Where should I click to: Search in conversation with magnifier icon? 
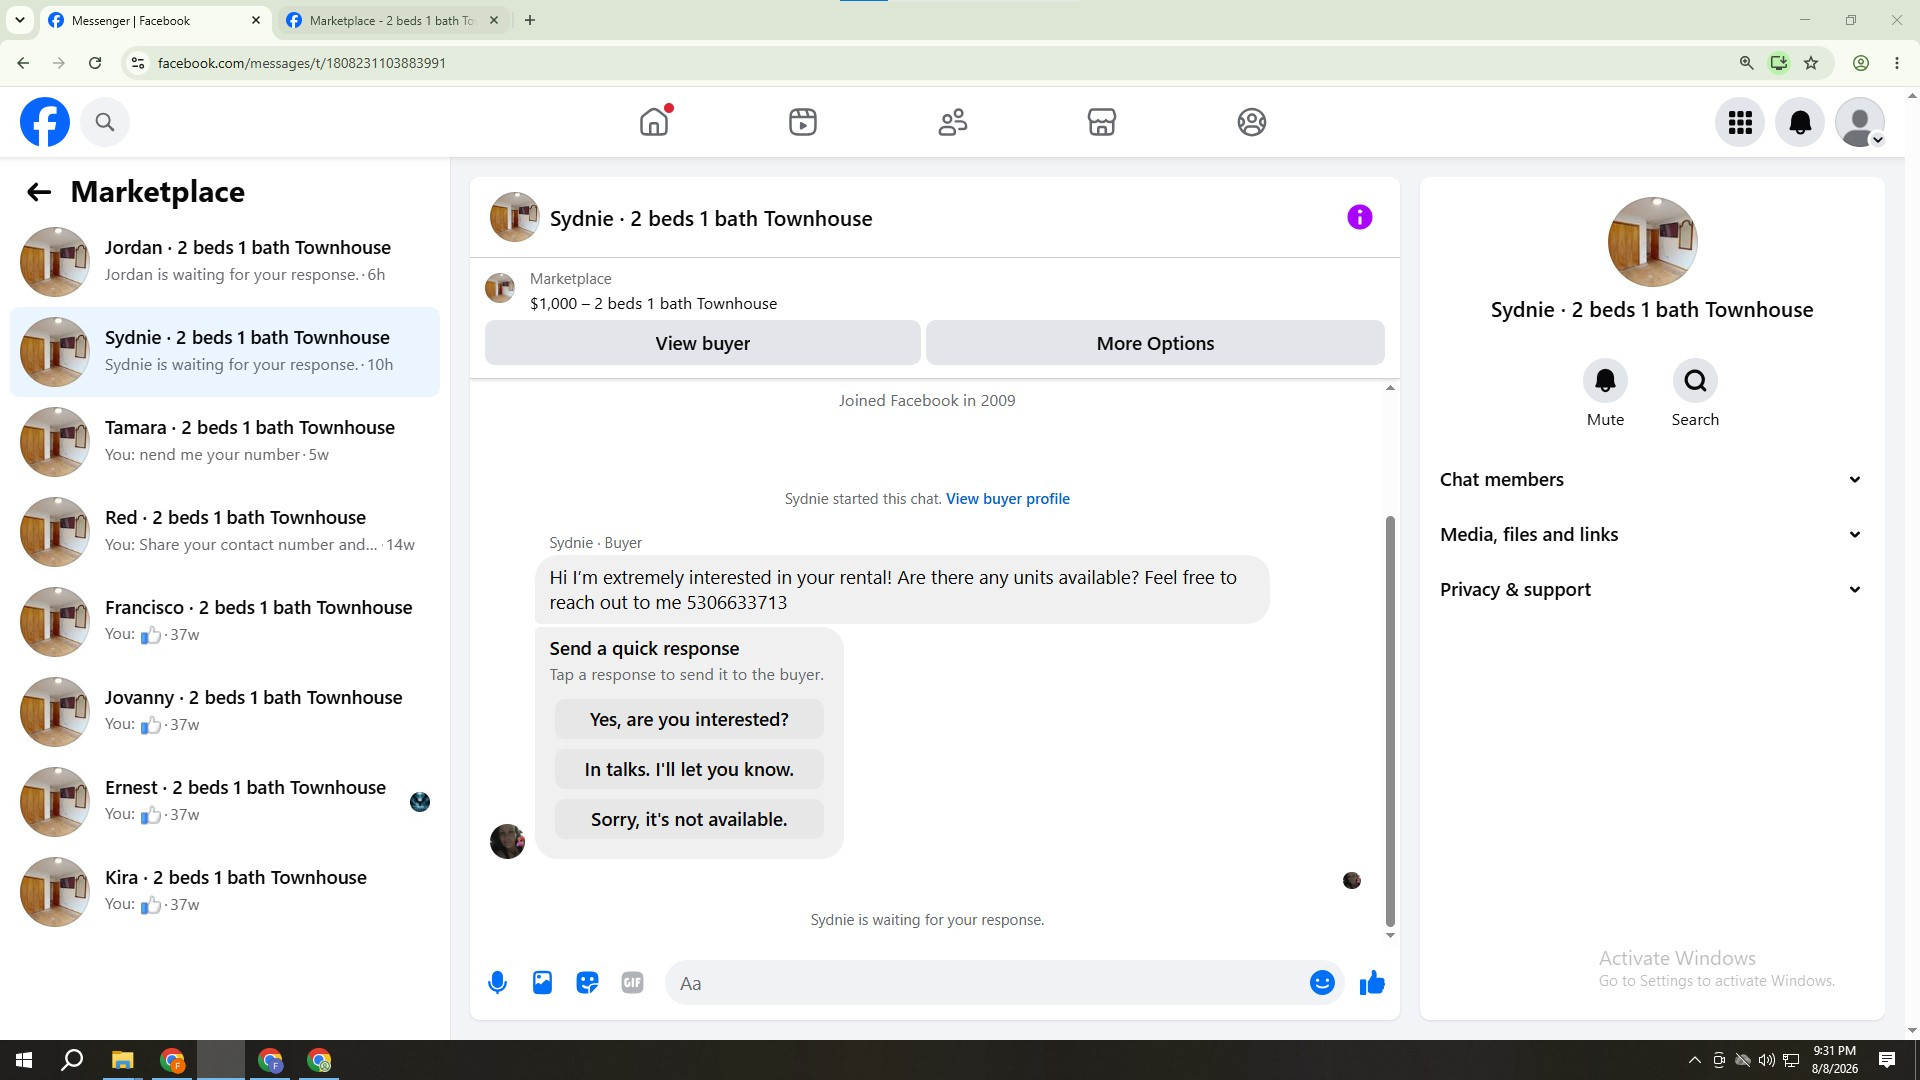(1695, 381)
